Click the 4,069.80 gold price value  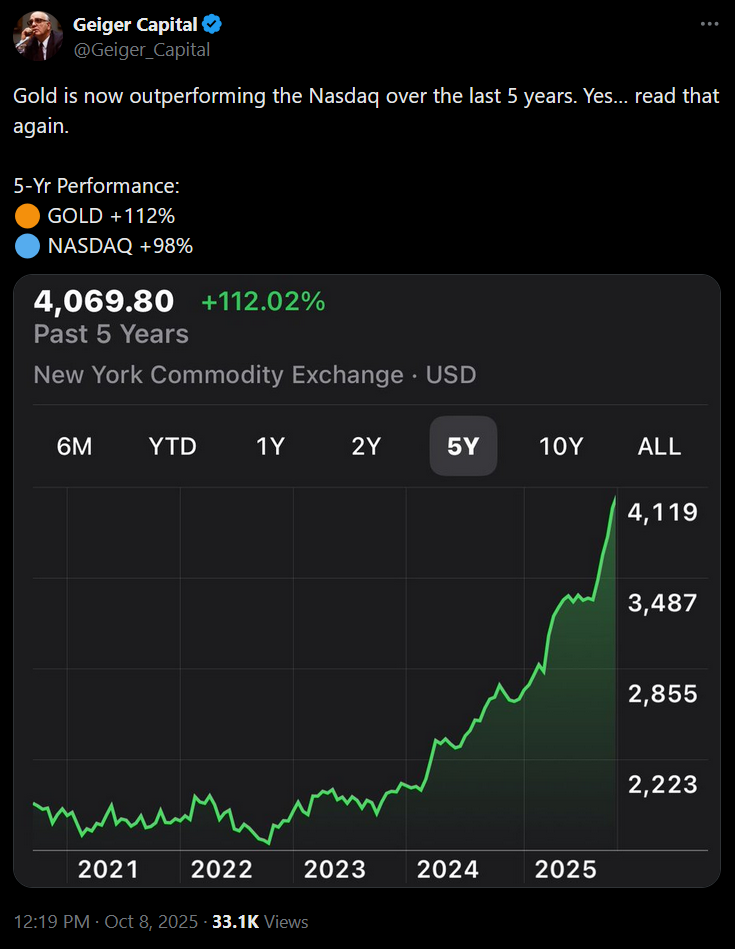pos(104,301)
